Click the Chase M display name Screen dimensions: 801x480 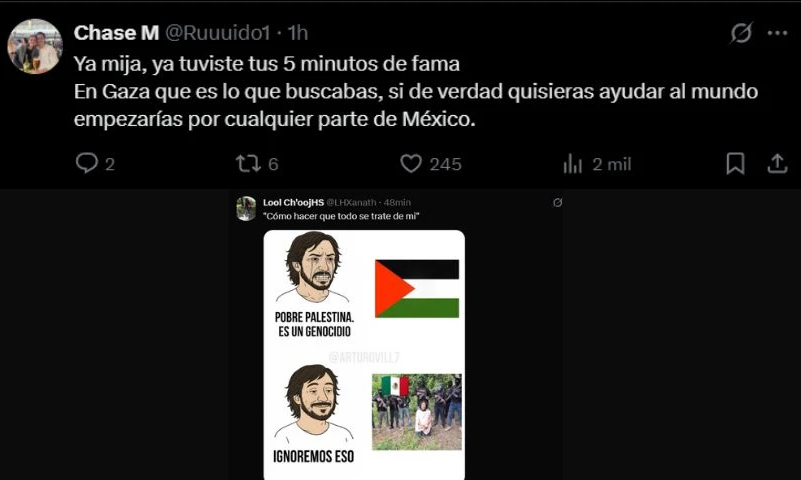116,33
